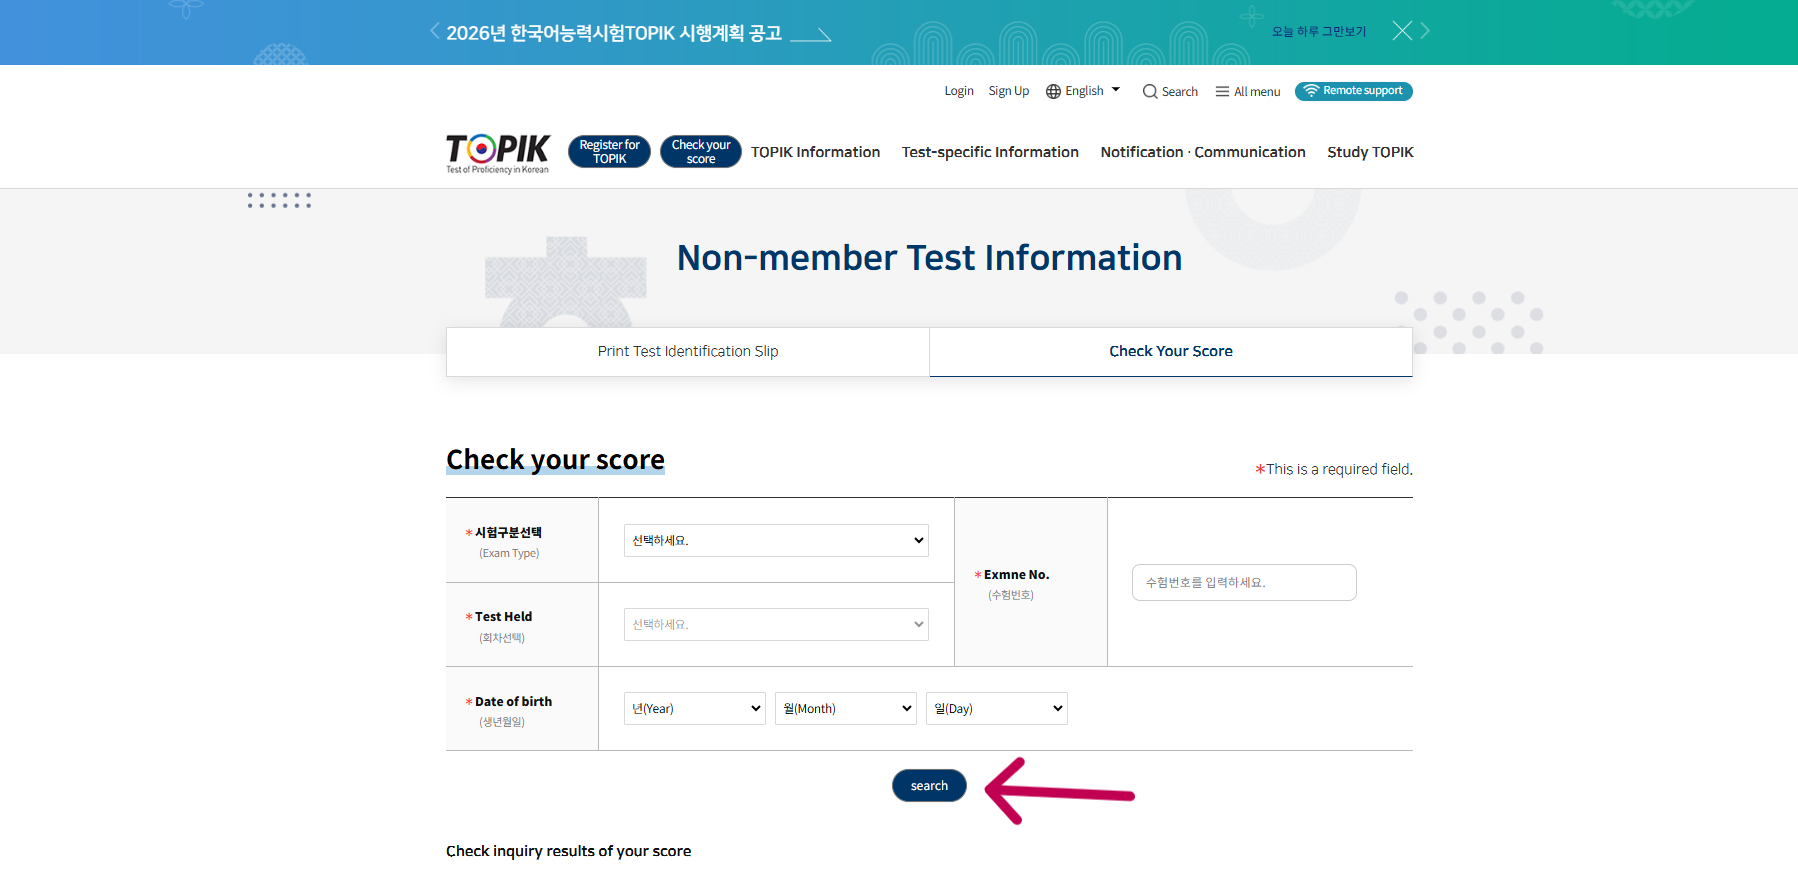Click the '시험구분선택' label
Viewport: 1798px width, 887px height.
click(508, 532)
